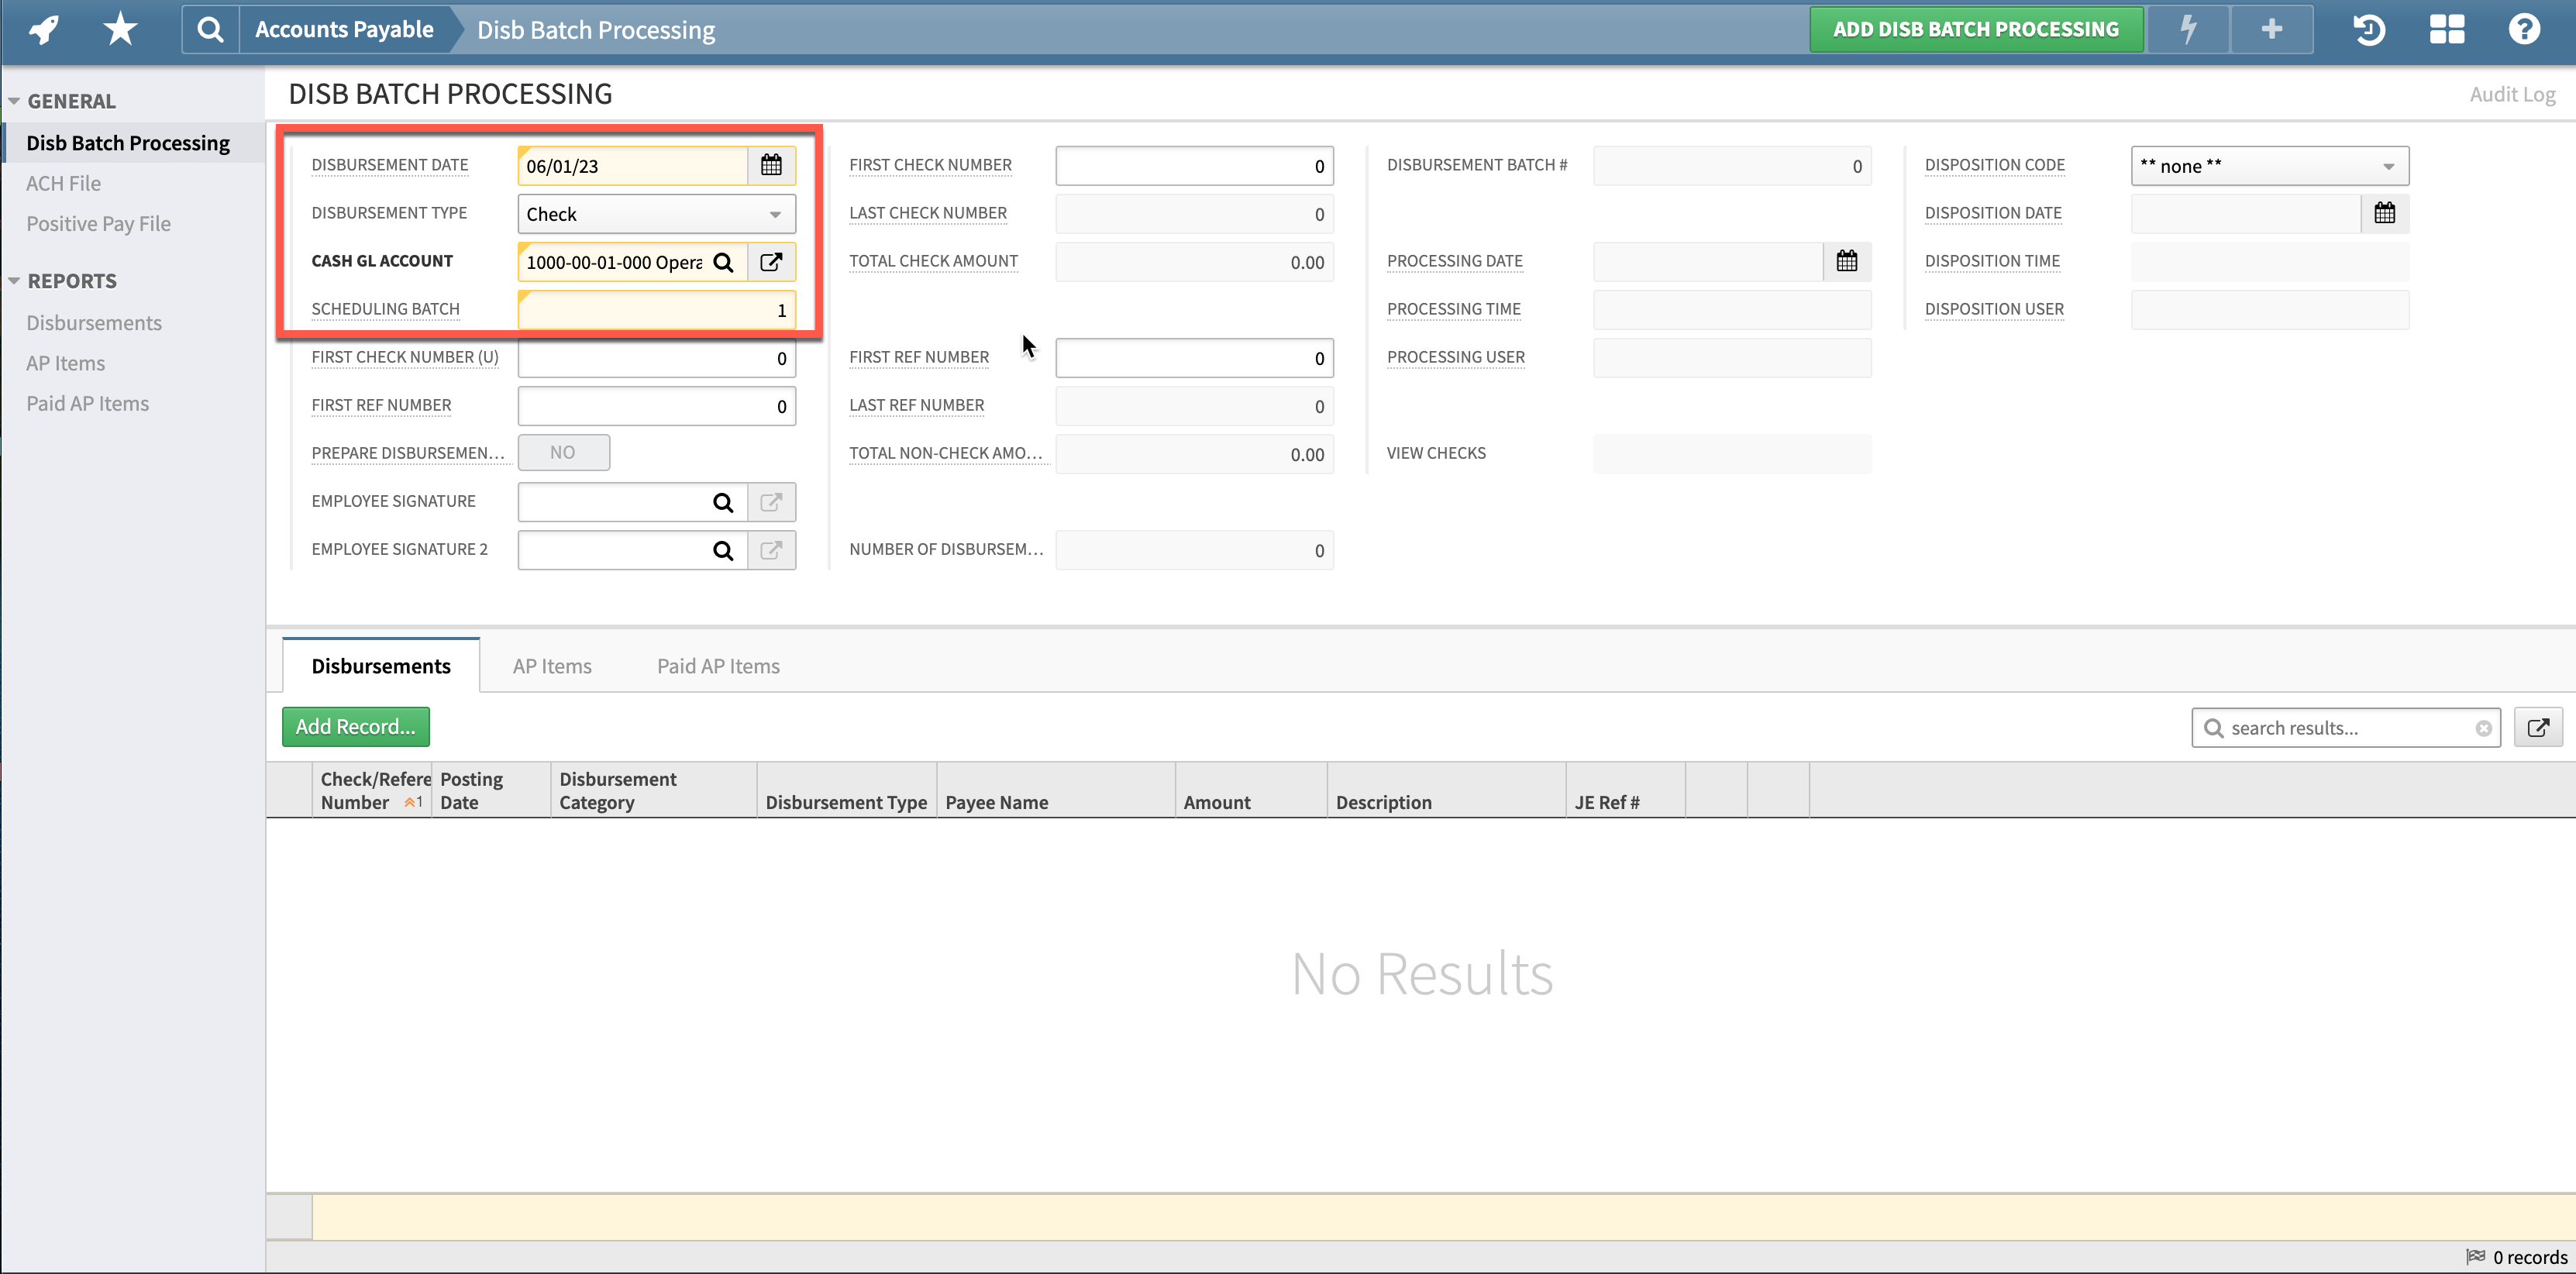Open the Processing Date calendar icon
Screen dimensions: 2576x1274
coord(1846,261)
